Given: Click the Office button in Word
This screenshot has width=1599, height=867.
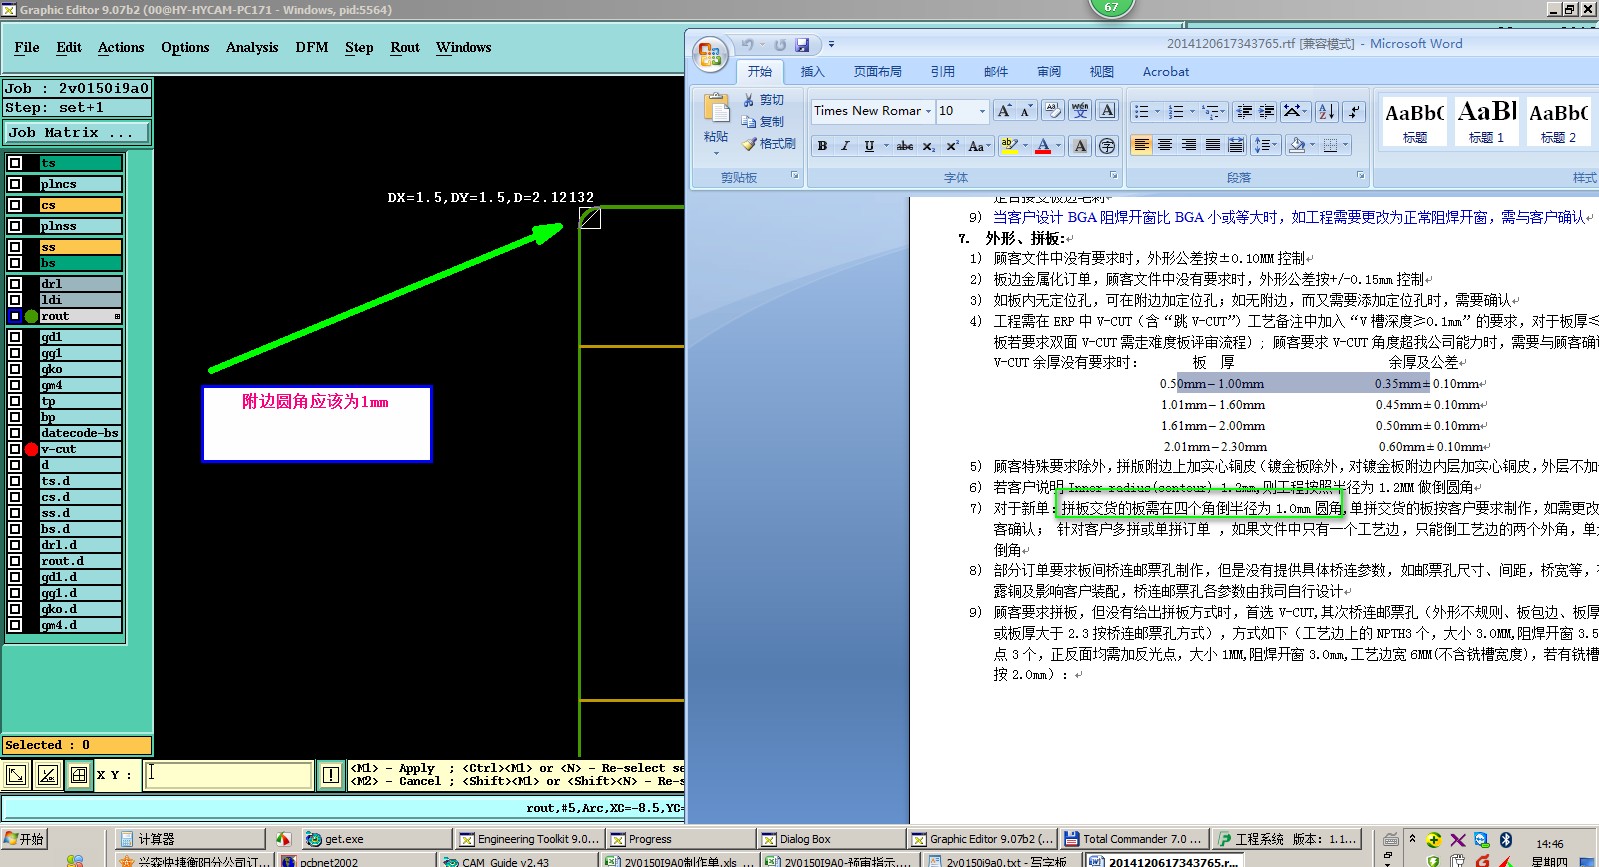Looking at the screenshot, I should (x=710, y=54).
